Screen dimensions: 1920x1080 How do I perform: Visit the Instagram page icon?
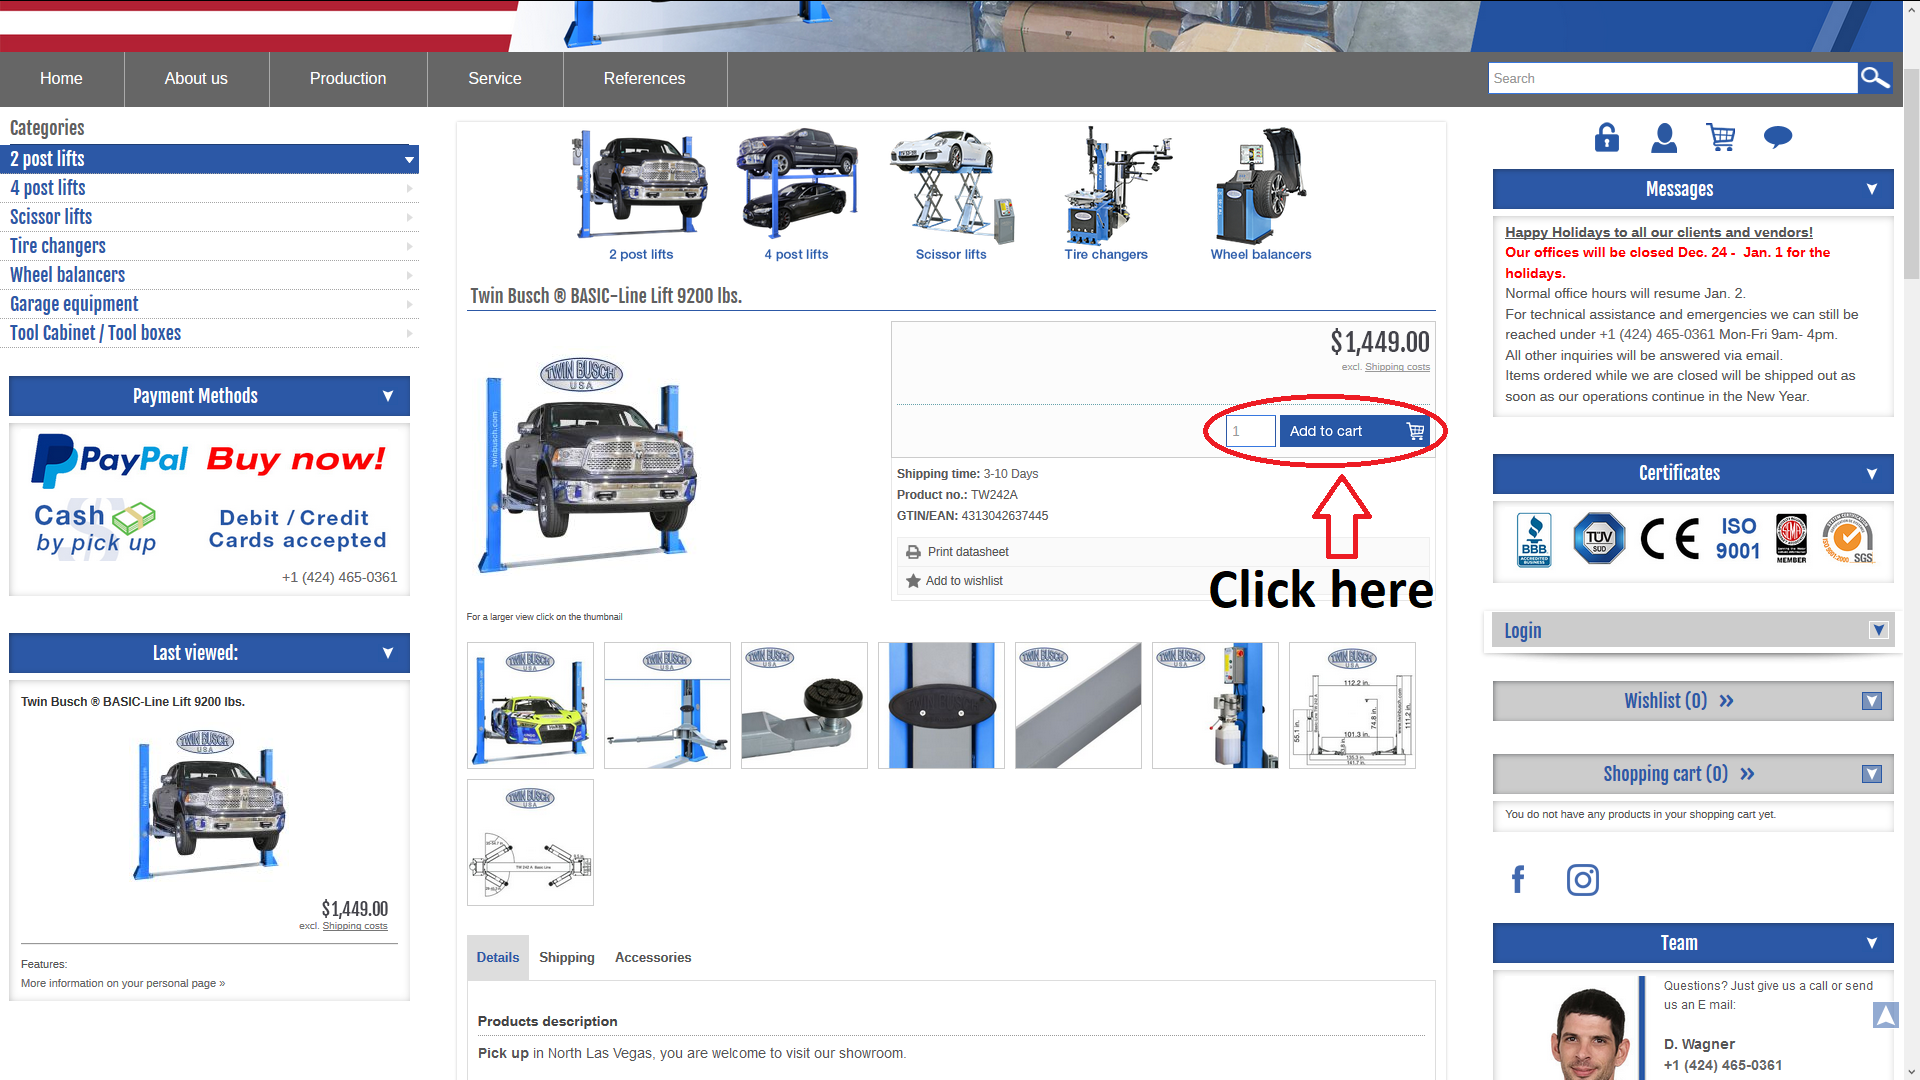pos(1583,880)
